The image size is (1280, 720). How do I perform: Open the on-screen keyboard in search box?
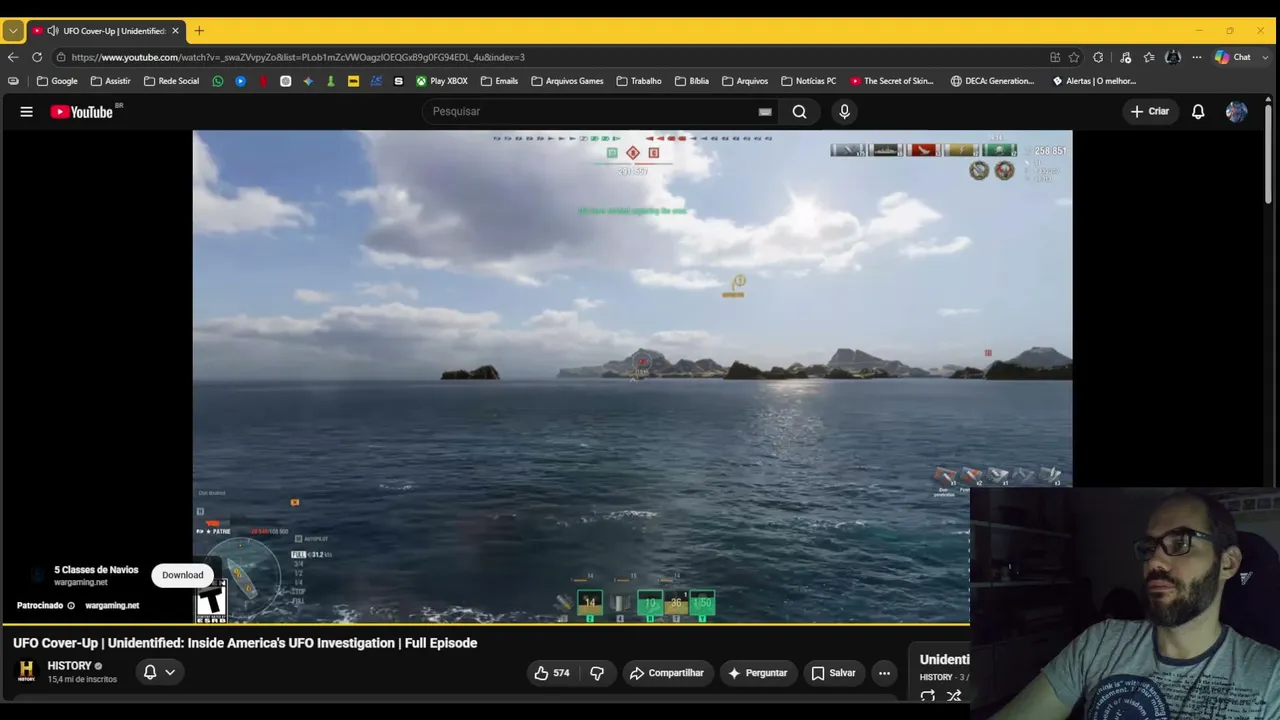pyautogui.click(x=765, y=112)
